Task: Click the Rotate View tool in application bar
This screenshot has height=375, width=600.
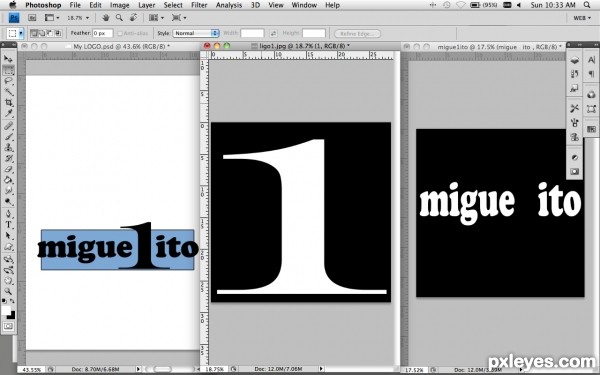Action: [134, 18]
